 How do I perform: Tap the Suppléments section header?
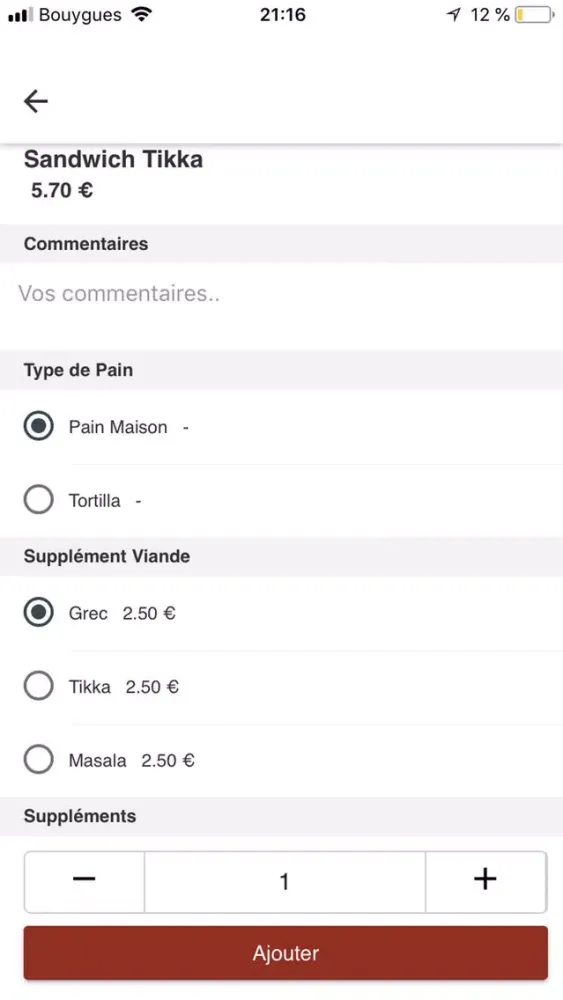80,816
